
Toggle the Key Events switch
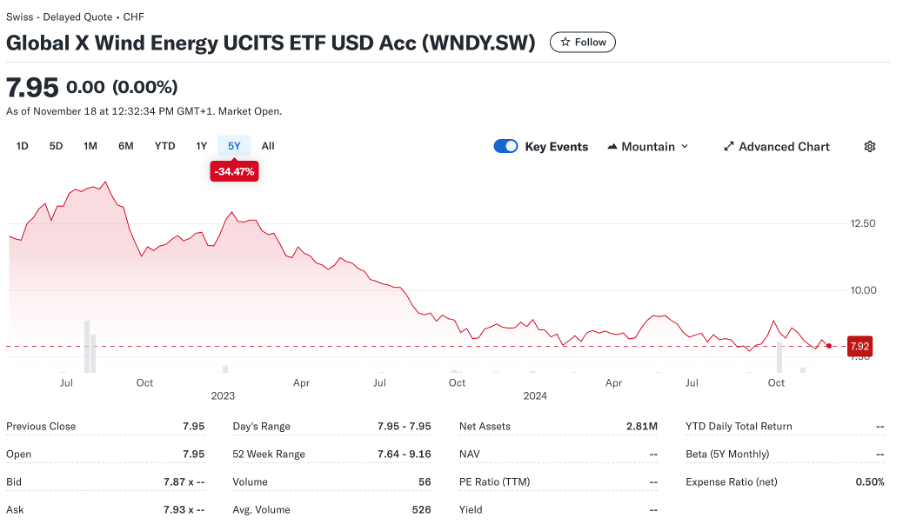pos(506,146)
